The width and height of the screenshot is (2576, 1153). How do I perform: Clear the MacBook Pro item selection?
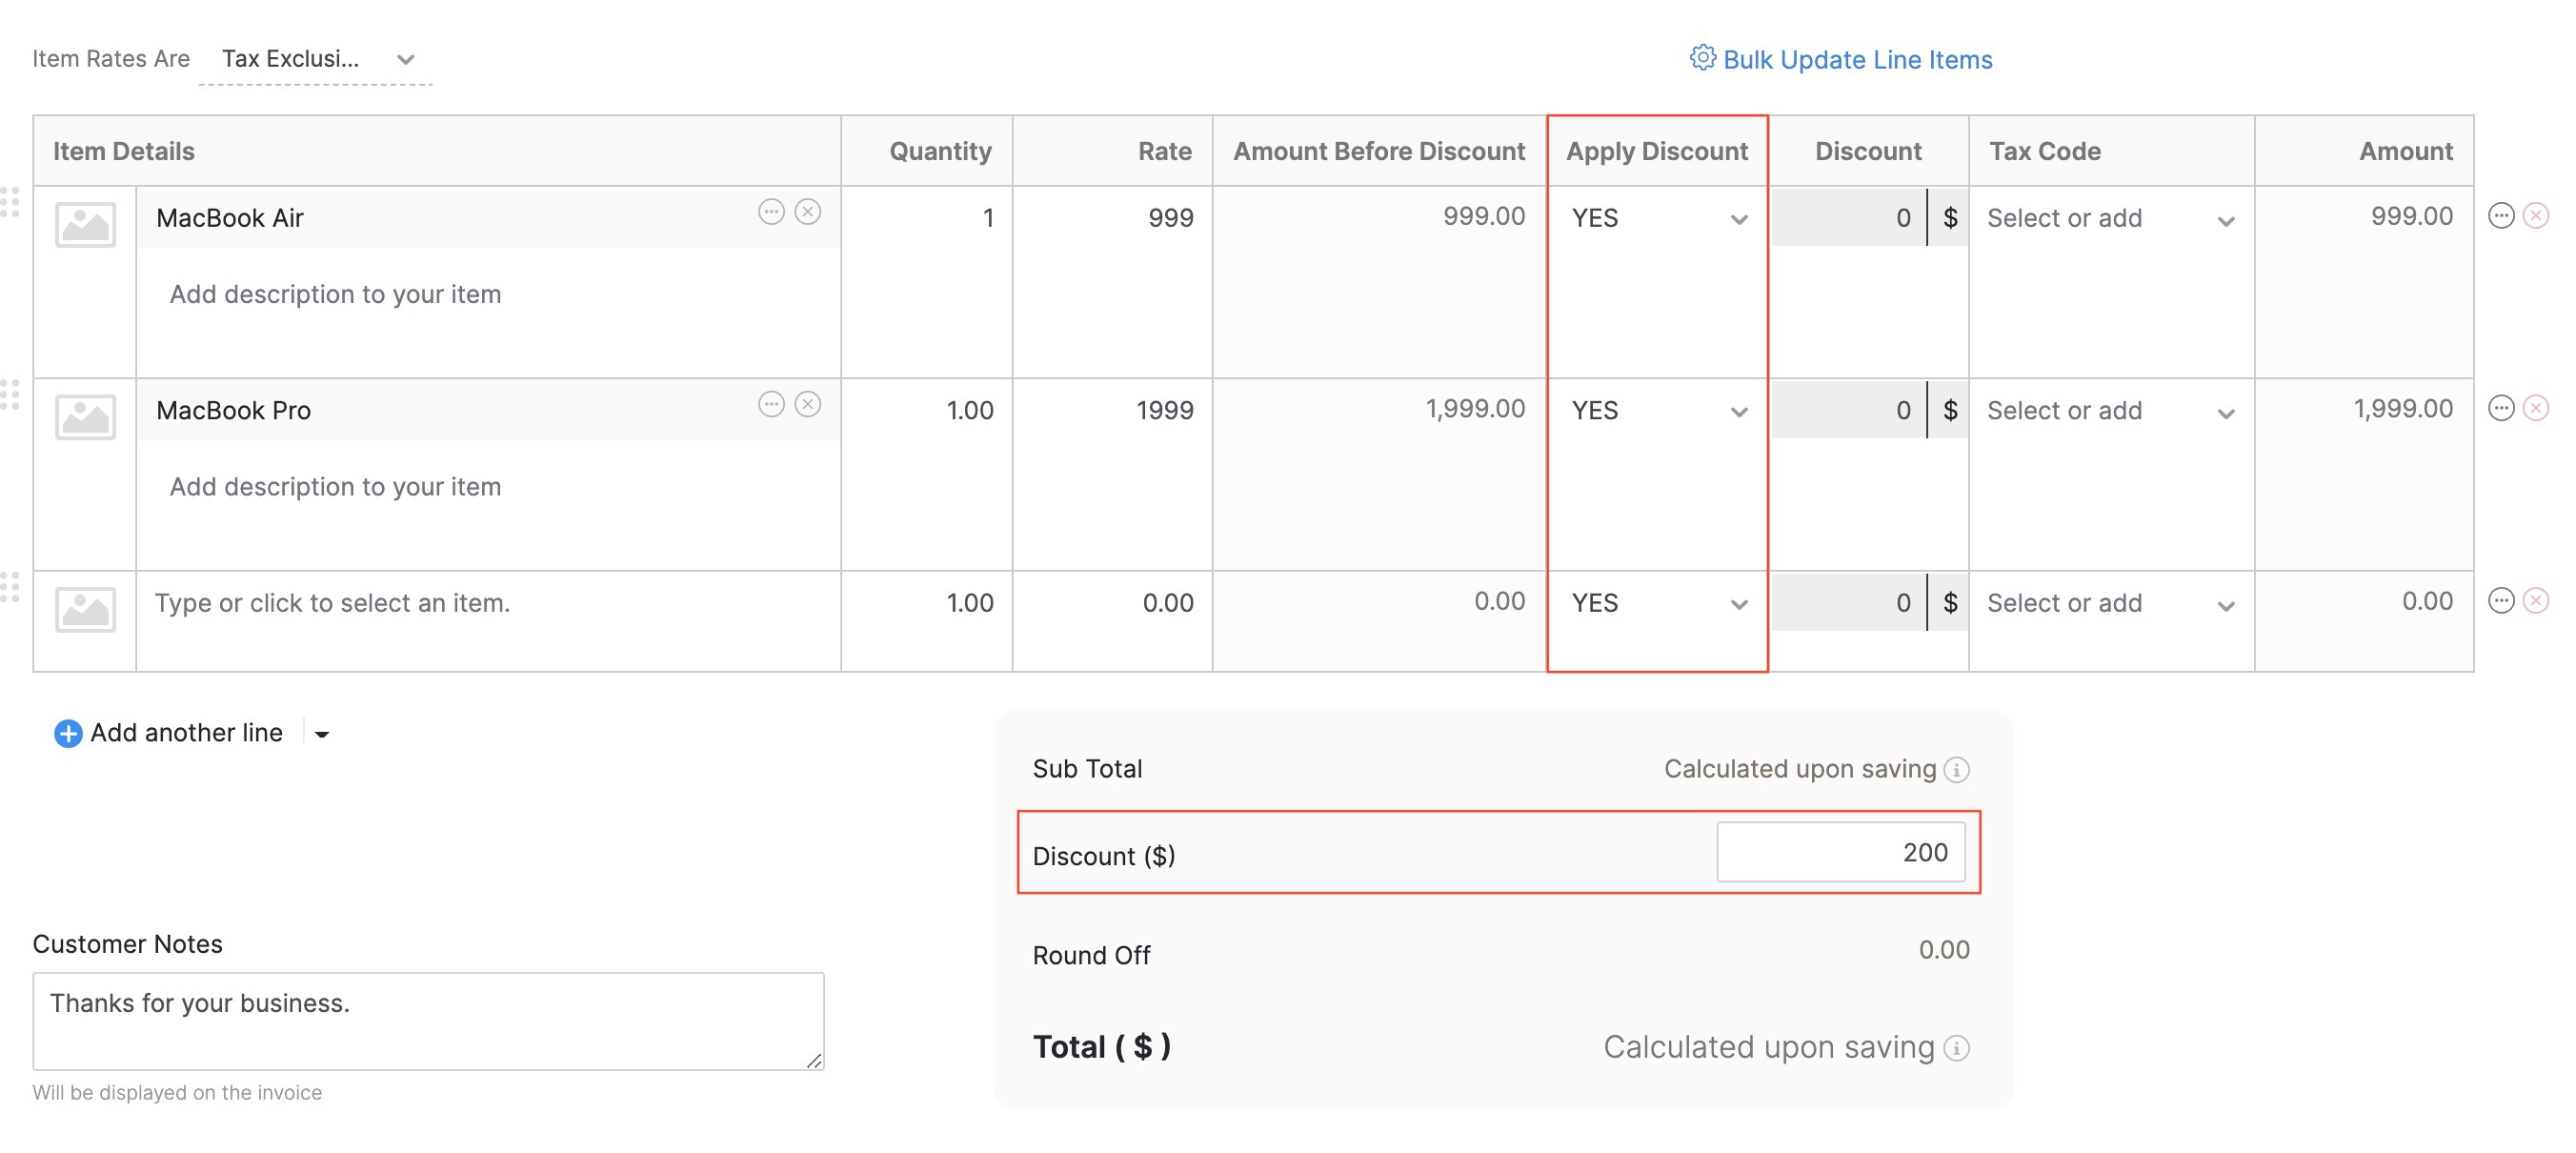coord(808,404)
